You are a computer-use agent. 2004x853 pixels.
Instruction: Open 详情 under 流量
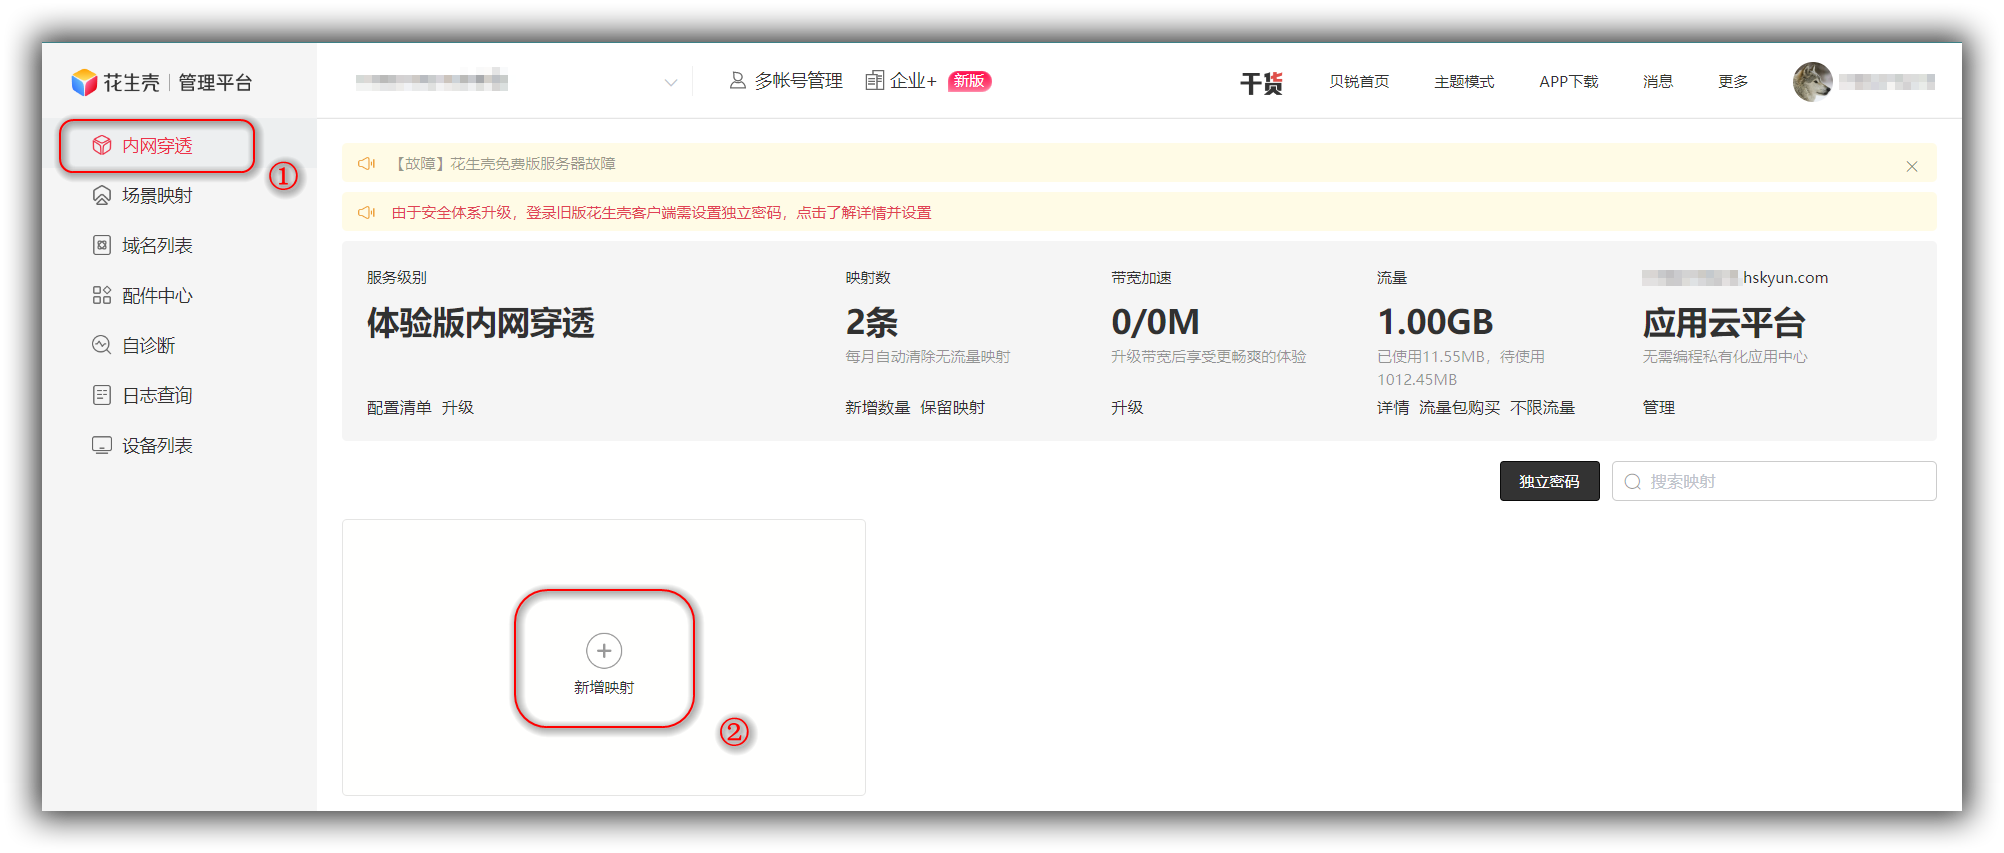coord(1393,407)
